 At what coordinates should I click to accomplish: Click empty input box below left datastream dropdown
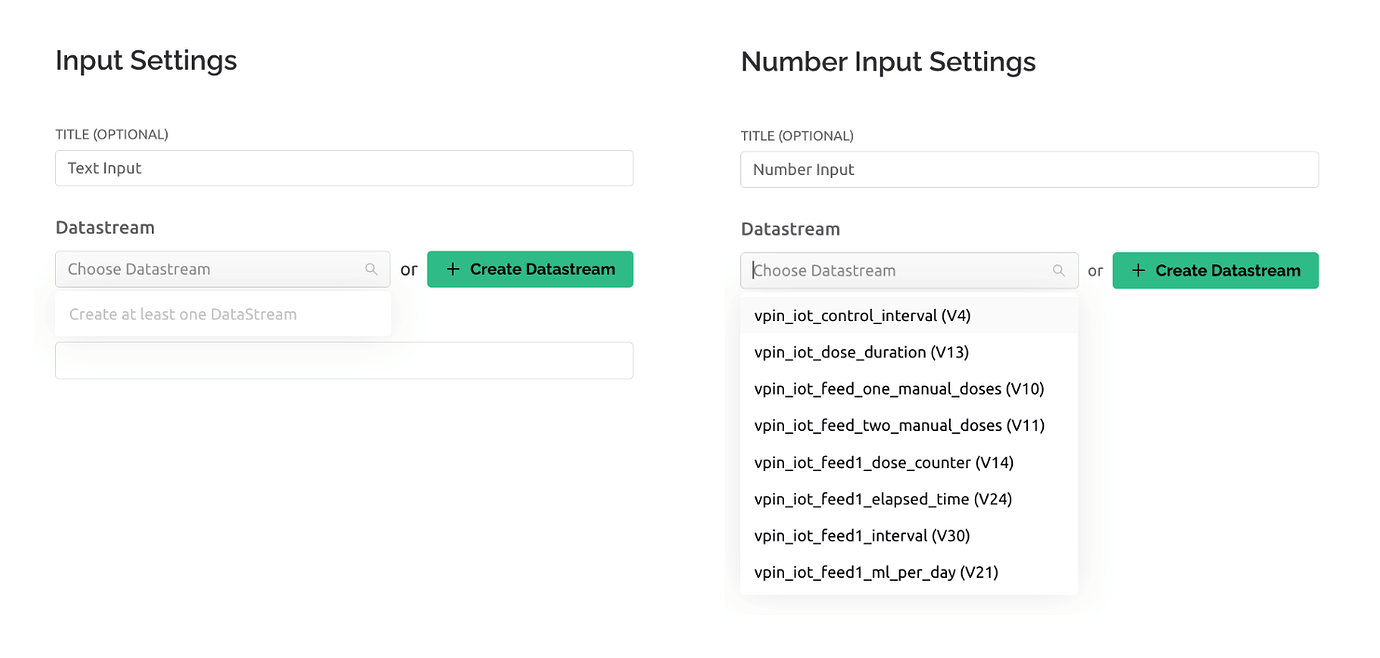pos(344,360)
